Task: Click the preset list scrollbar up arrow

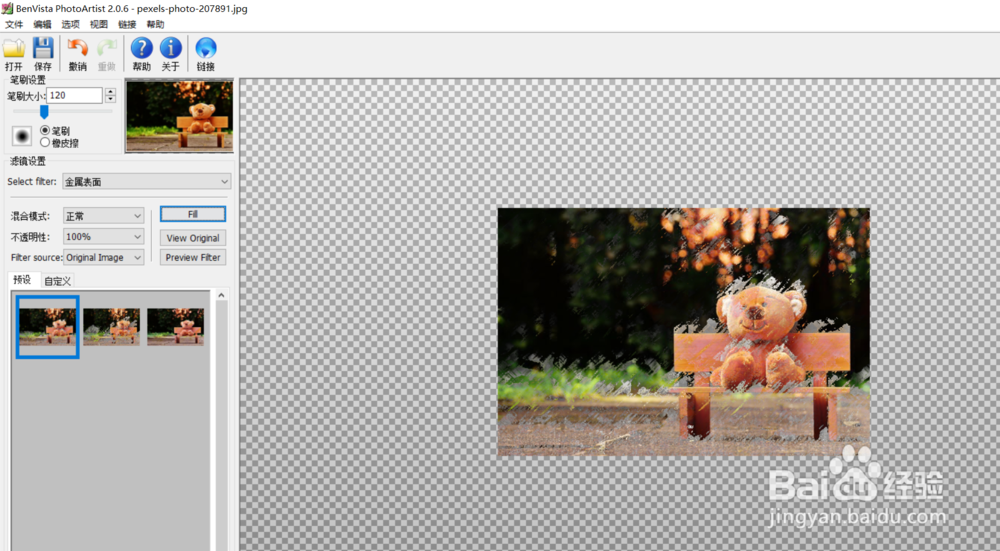Action: (x=221, y=295)
